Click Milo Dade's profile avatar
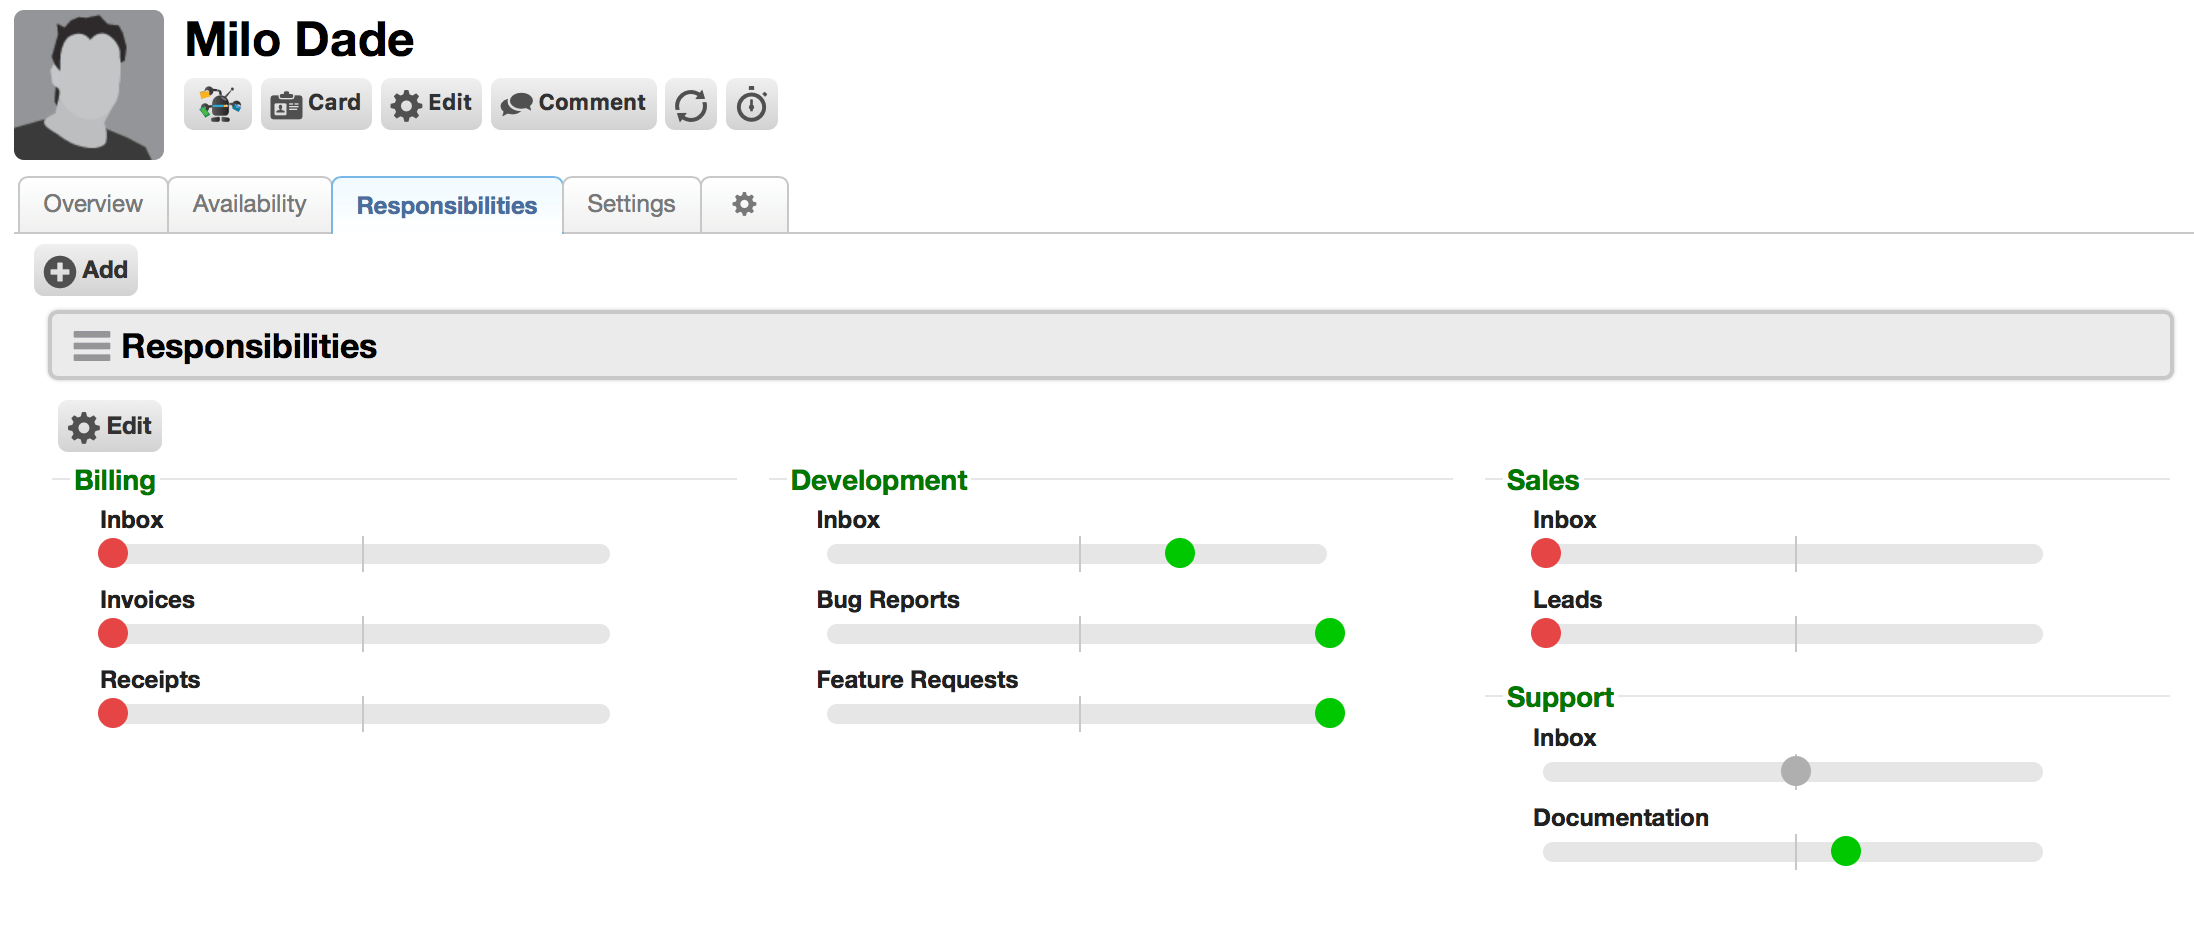The image size is (2194, 926). pyautogui.click(x=89, y=85)
